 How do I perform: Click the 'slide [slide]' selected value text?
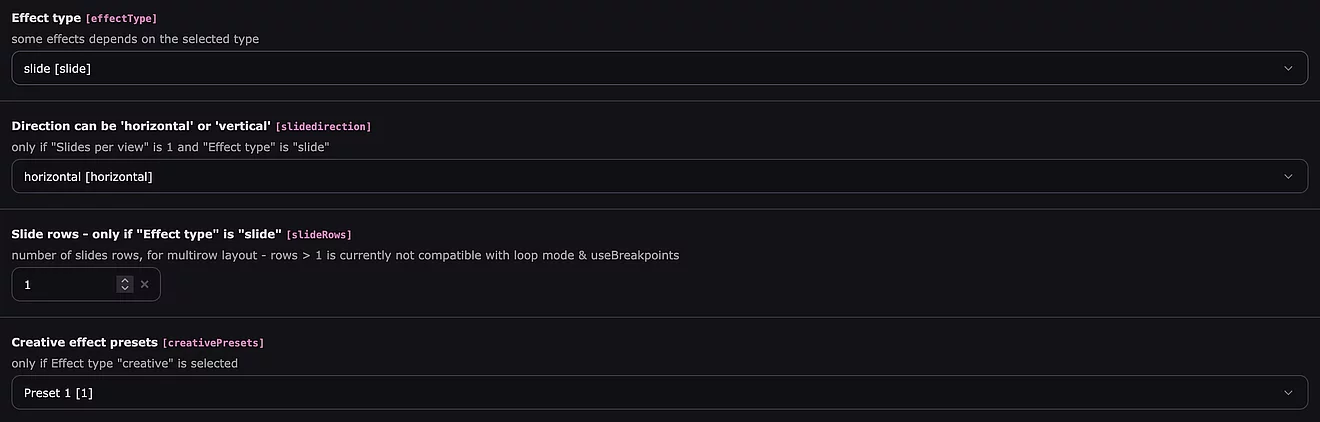pos(58,68)
